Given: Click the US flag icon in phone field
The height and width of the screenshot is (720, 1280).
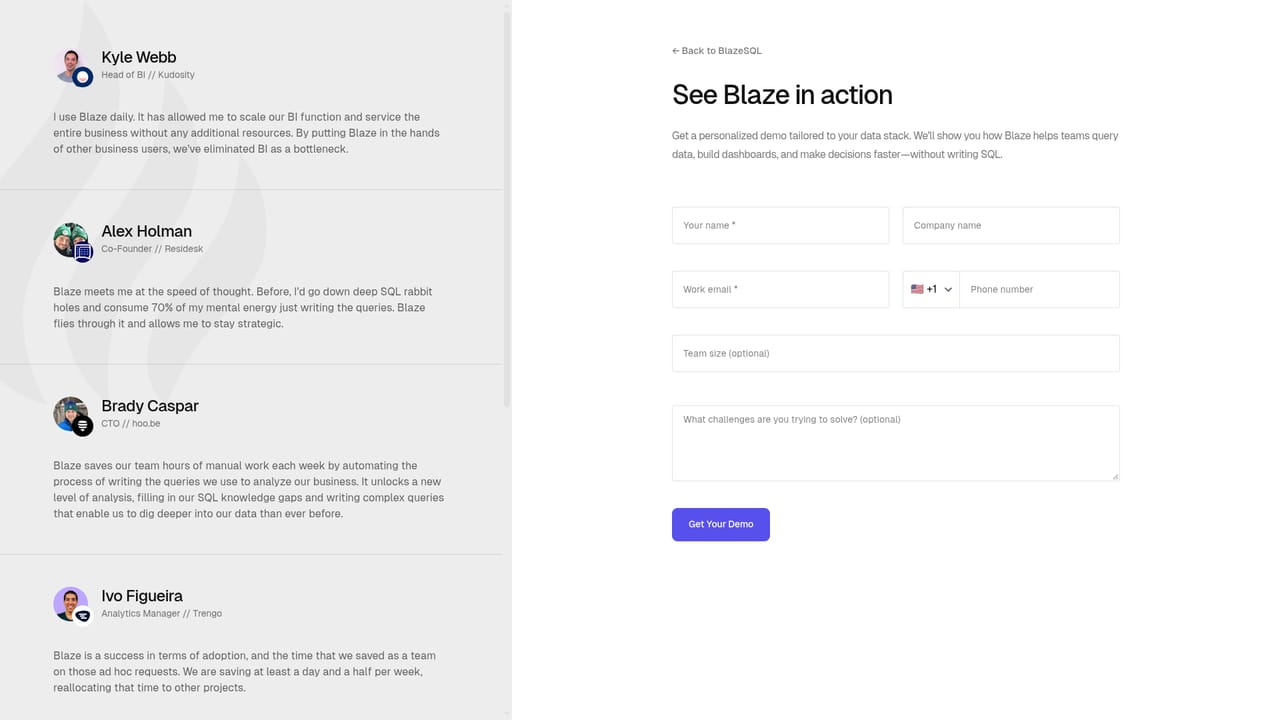Looking at the screenshot, I should [x=917, y=289].
